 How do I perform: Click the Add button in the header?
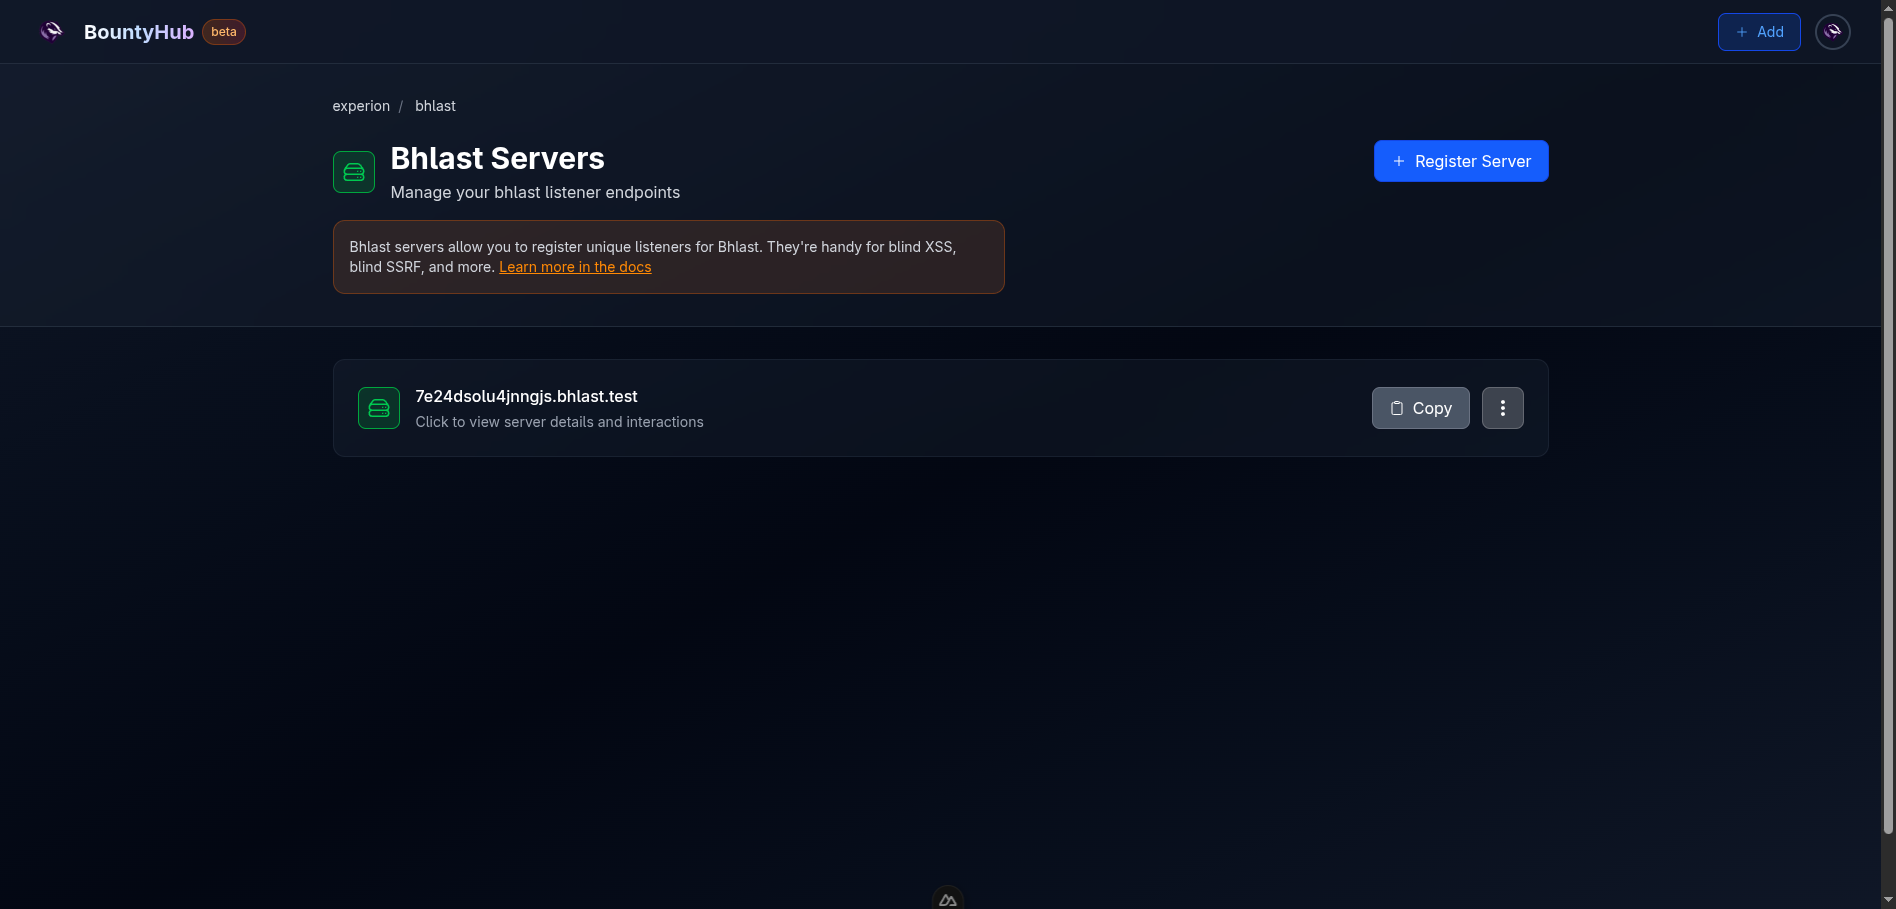pos(1759,31)
